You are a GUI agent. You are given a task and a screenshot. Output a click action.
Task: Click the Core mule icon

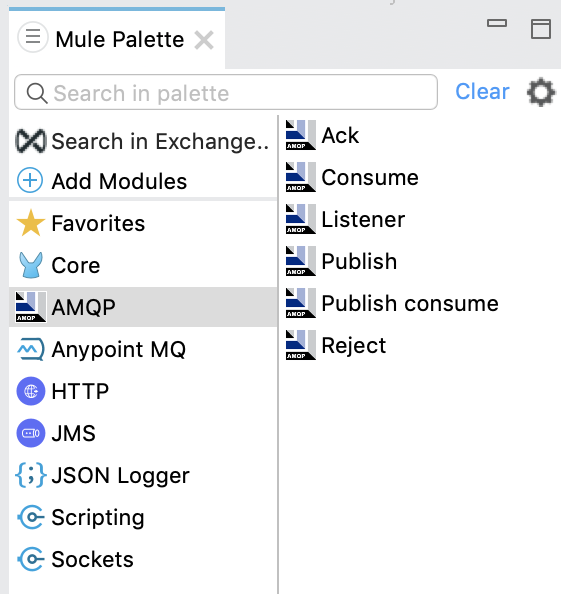pyautogui.click(x=31, y=265)
